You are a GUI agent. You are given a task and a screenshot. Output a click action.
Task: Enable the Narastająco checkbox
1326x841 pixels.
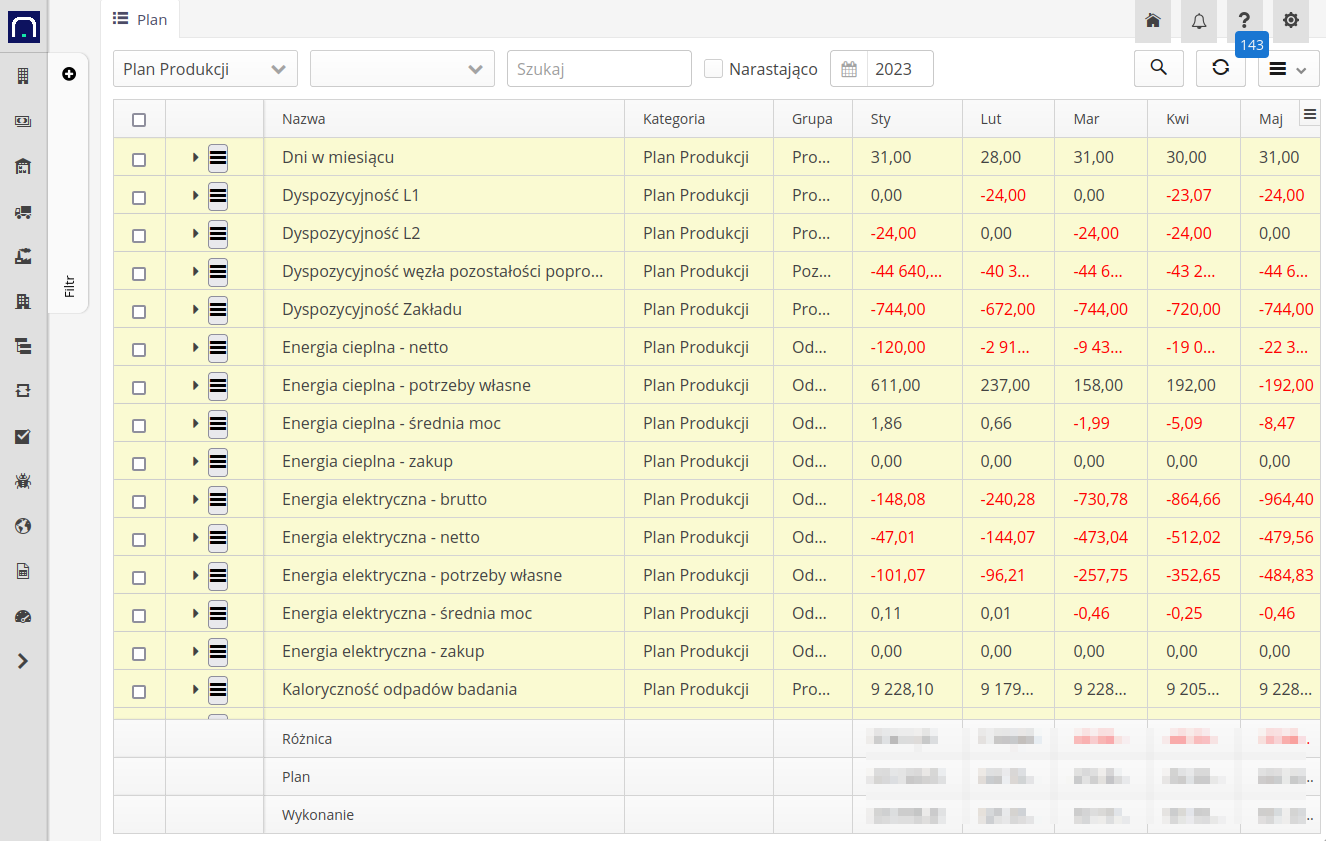coord(713,69)
